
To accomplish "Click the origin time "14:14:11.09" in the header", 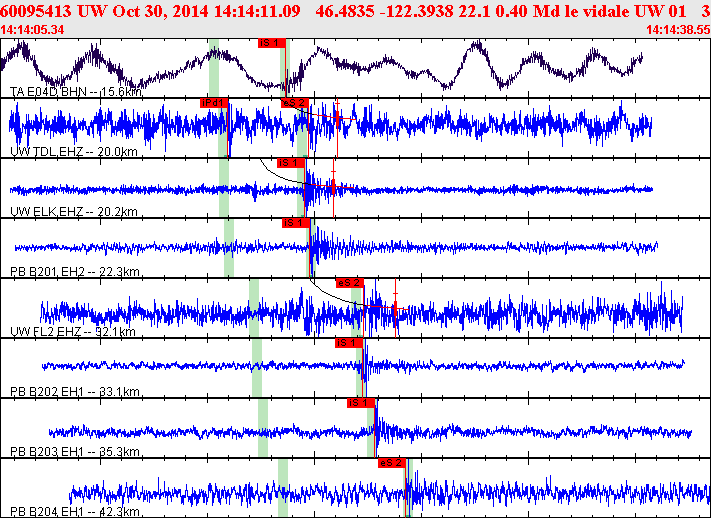I will (x=257, y=11).
